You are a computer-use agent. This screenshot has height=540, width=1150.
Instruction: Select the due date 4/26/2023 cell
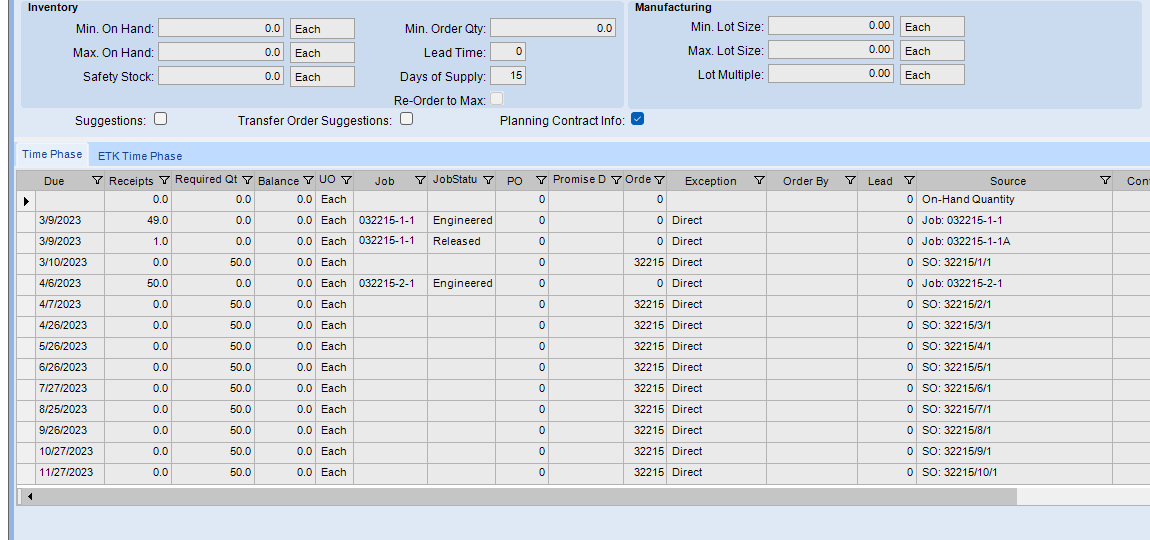coord(70,326)
